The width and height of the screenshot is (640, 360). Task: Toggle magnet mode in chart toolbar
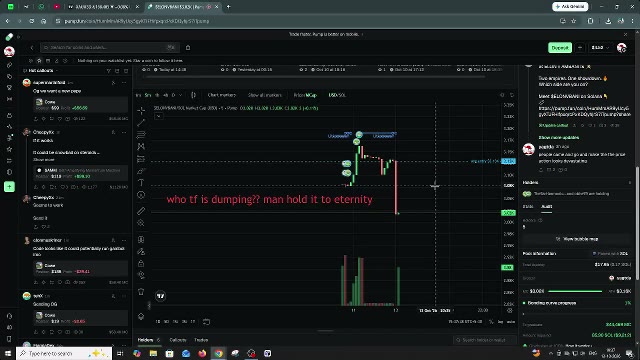click(141, 240)
